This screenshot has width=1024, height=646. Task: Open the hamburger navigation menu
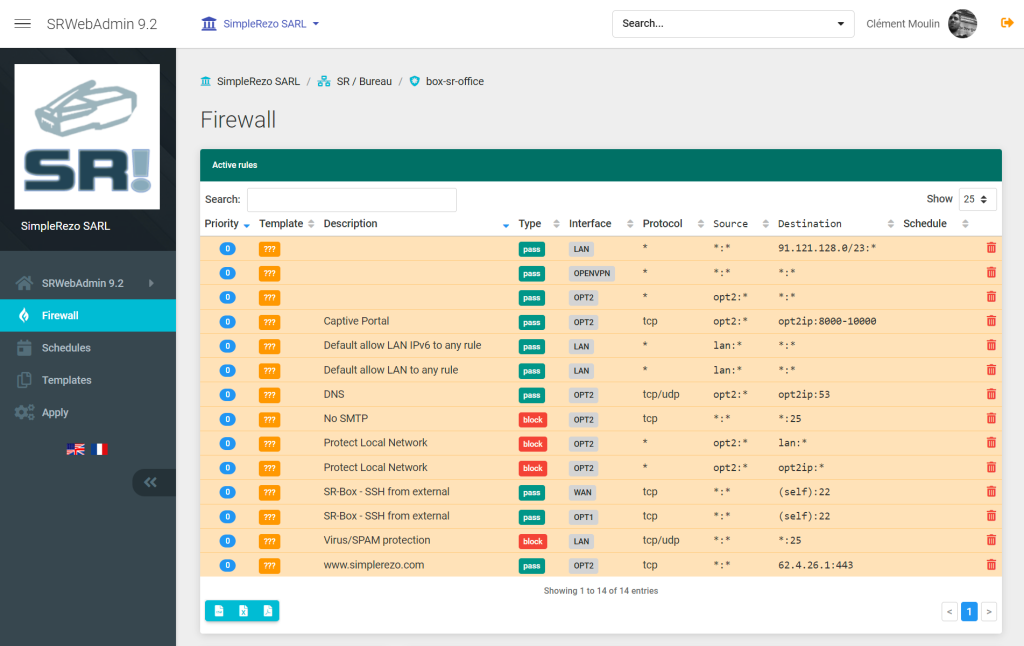click(x=23, y=24)
